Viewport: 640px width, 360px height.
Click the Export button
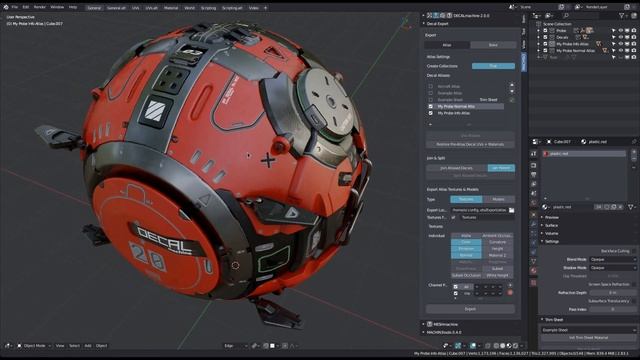pyautogui.click(x=470, y=309)
